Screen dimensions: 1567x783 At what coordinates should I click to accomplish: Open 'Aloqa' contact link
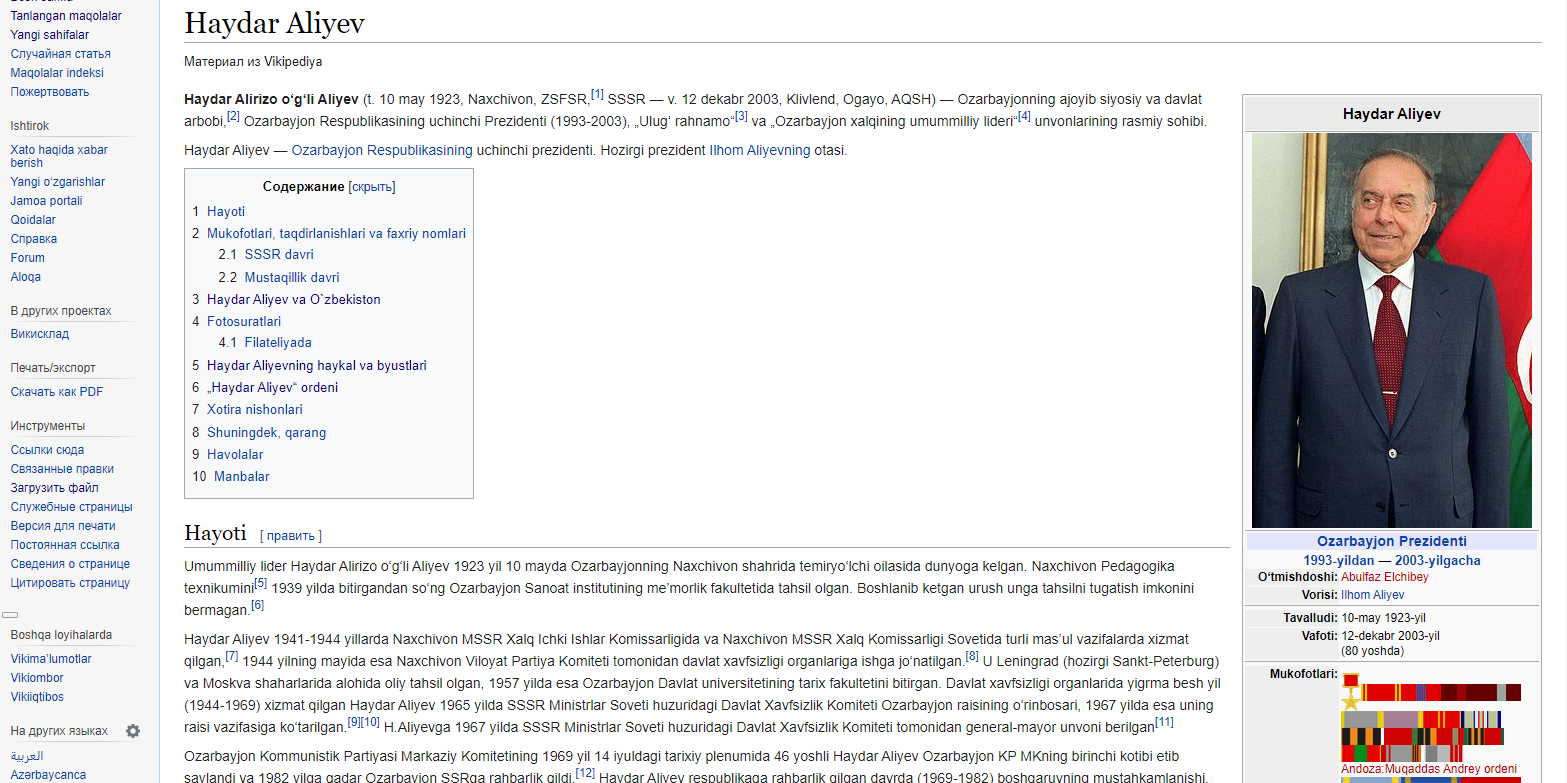click(26, 277)
